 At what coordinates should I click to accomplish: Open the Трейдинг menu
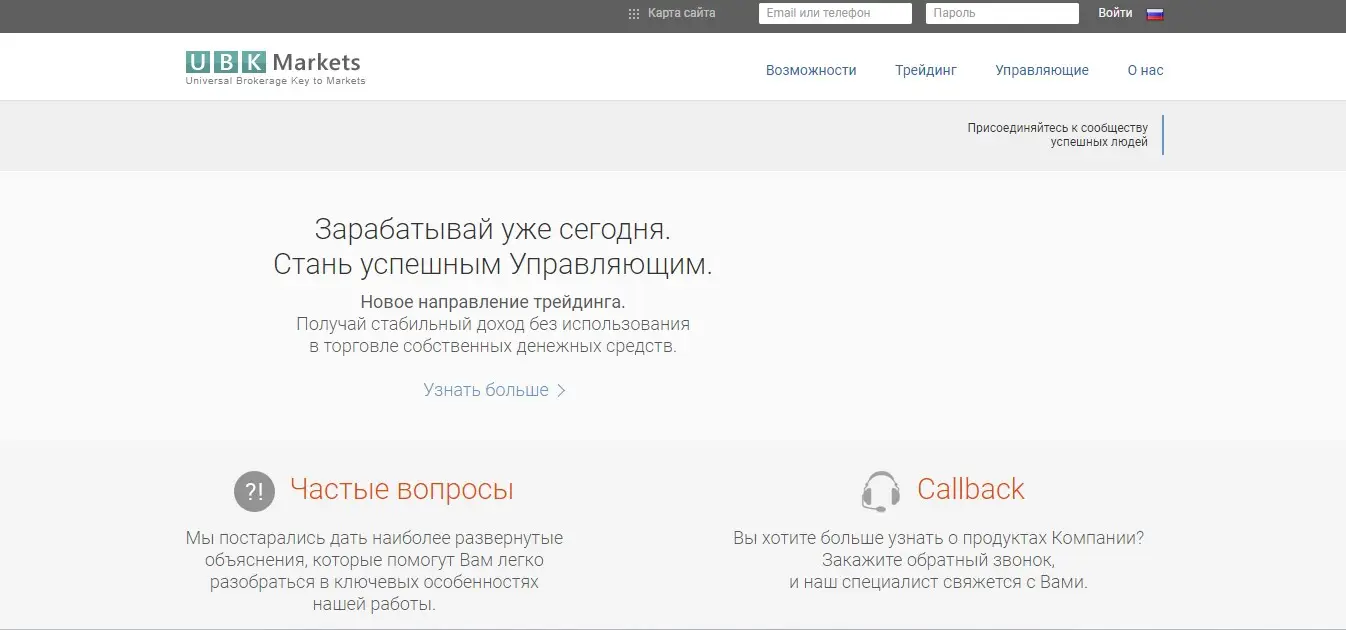[x=926, y=70]
